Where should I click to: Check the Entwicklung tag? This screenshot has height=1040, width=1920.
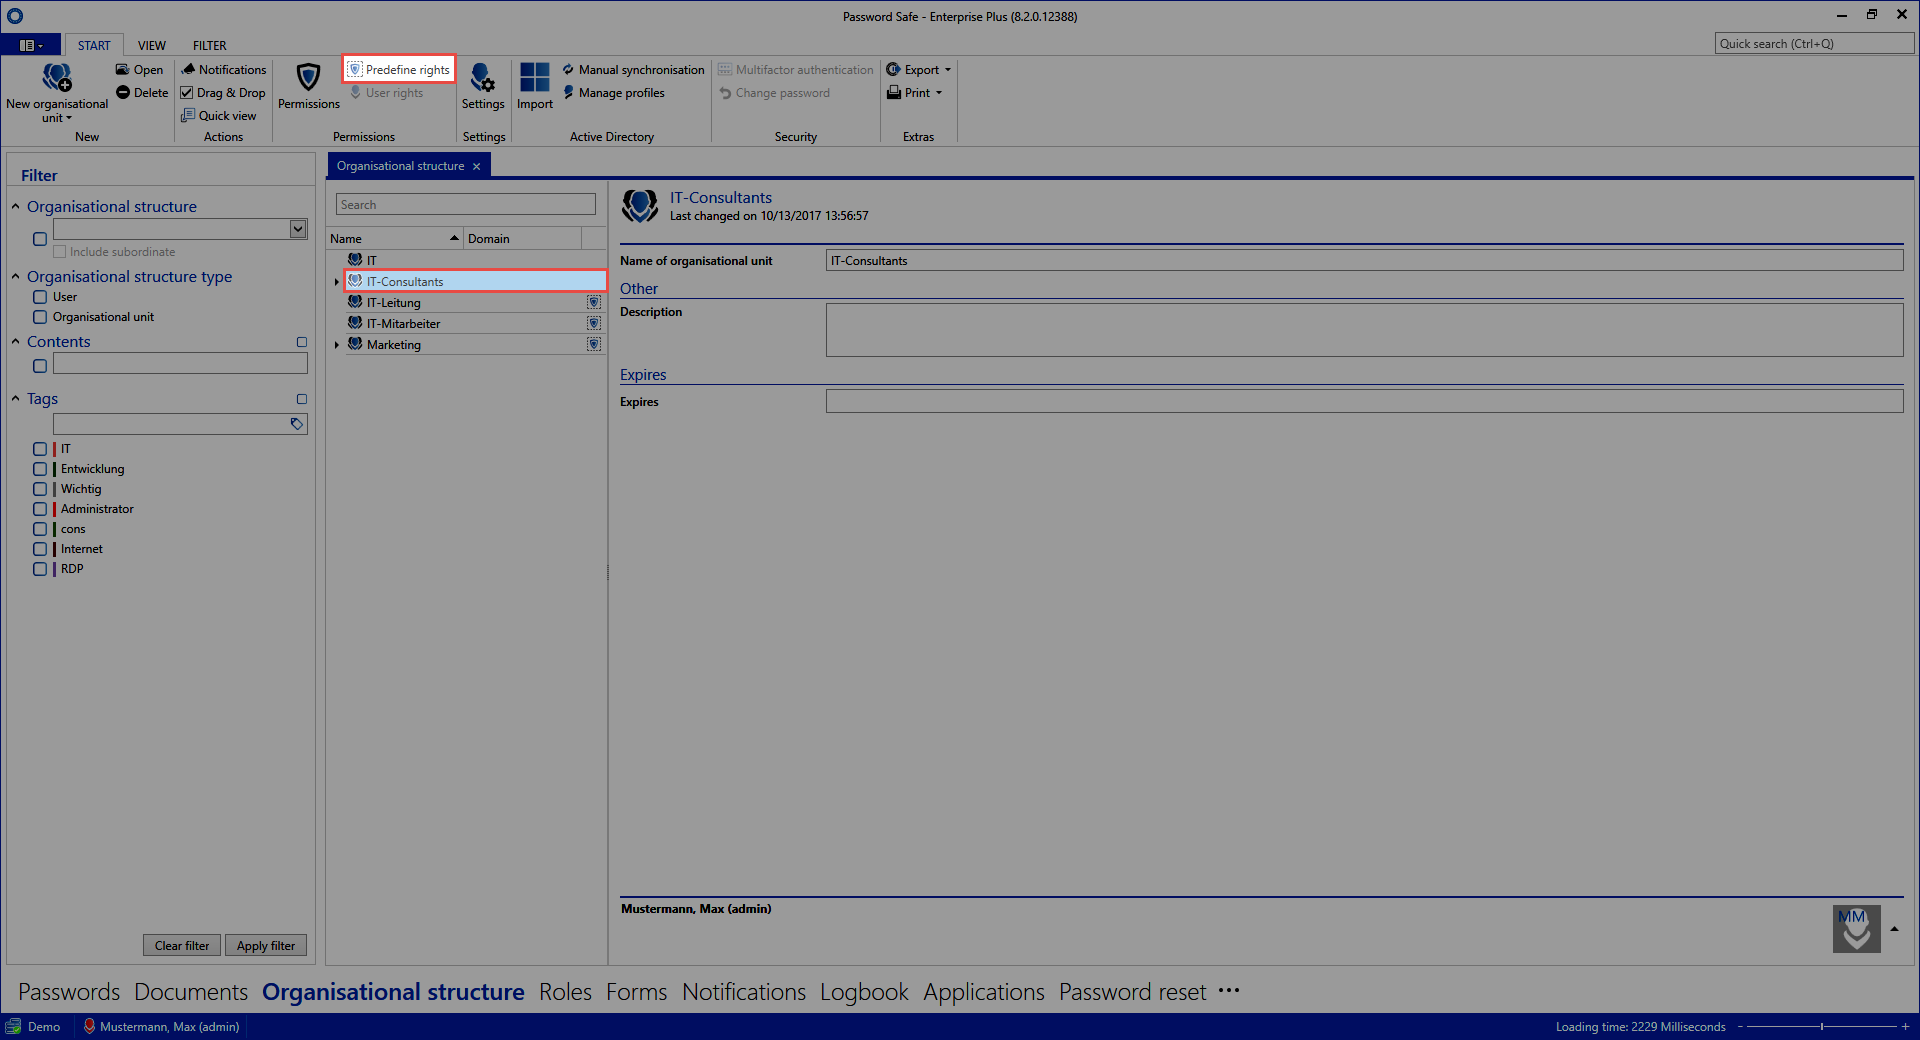(x=40, y=469)
